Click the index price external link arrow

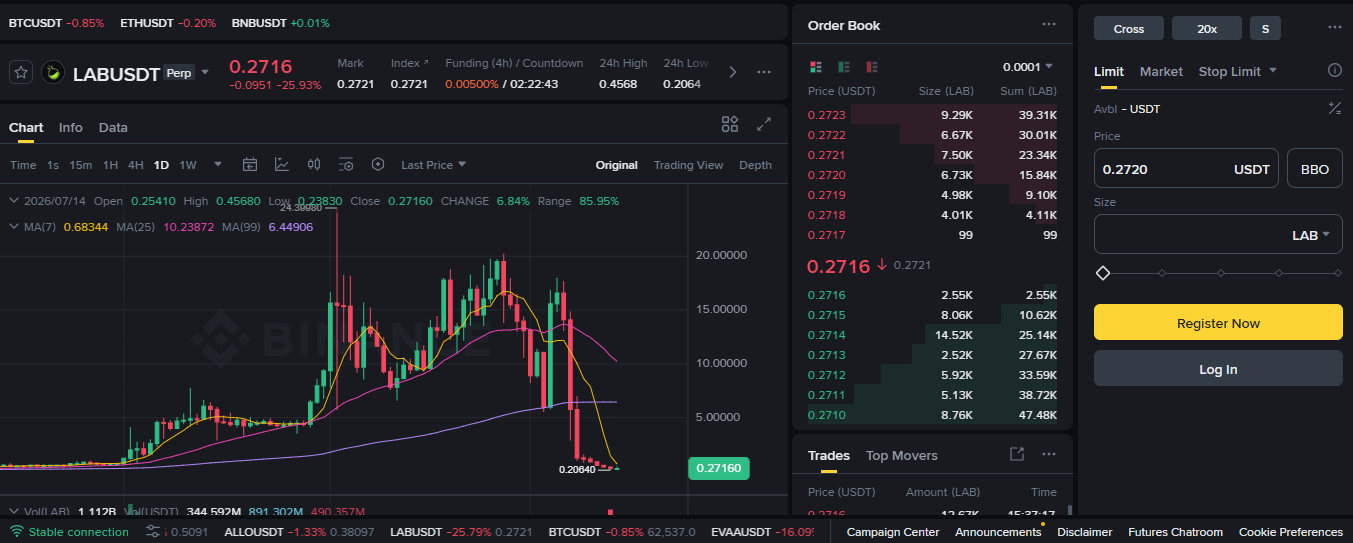pyautogui.click(x=425, y=63)
